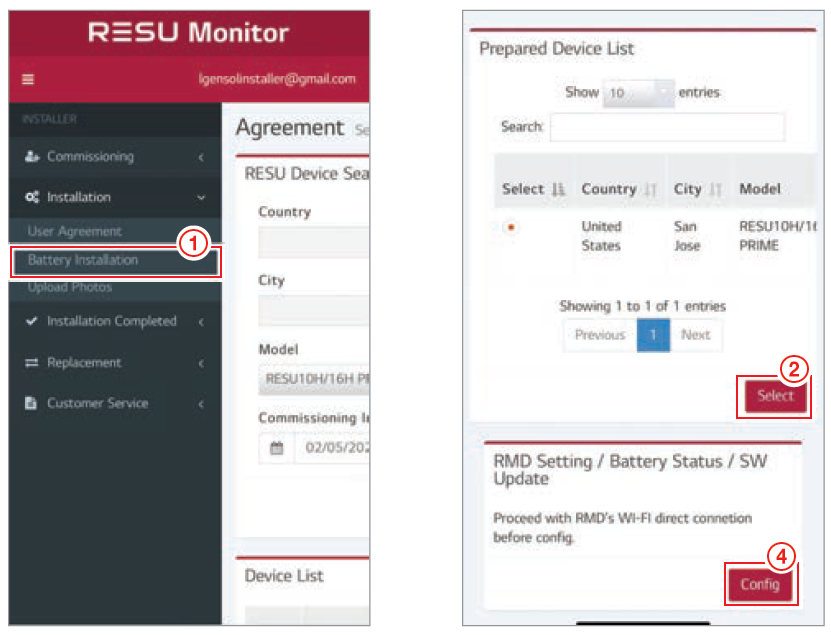
Task: Click the Commissioning users icon
Action: point(32,157)
